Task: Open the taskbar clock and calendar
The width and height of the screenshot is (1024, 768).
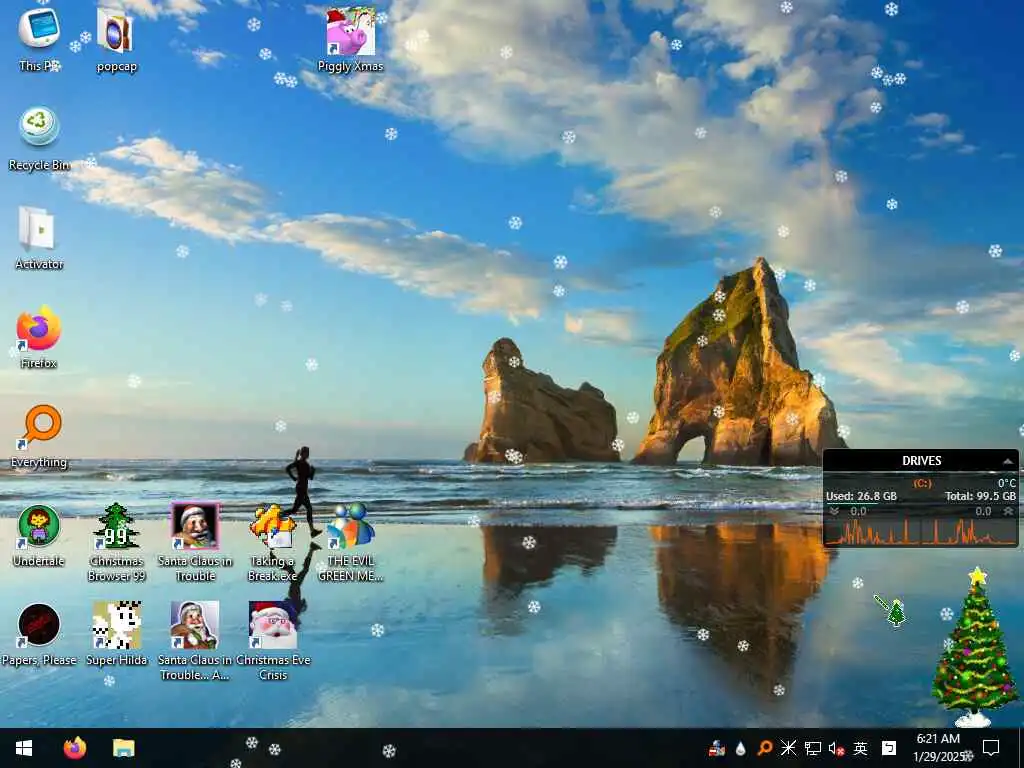Action: coord(938,748)
